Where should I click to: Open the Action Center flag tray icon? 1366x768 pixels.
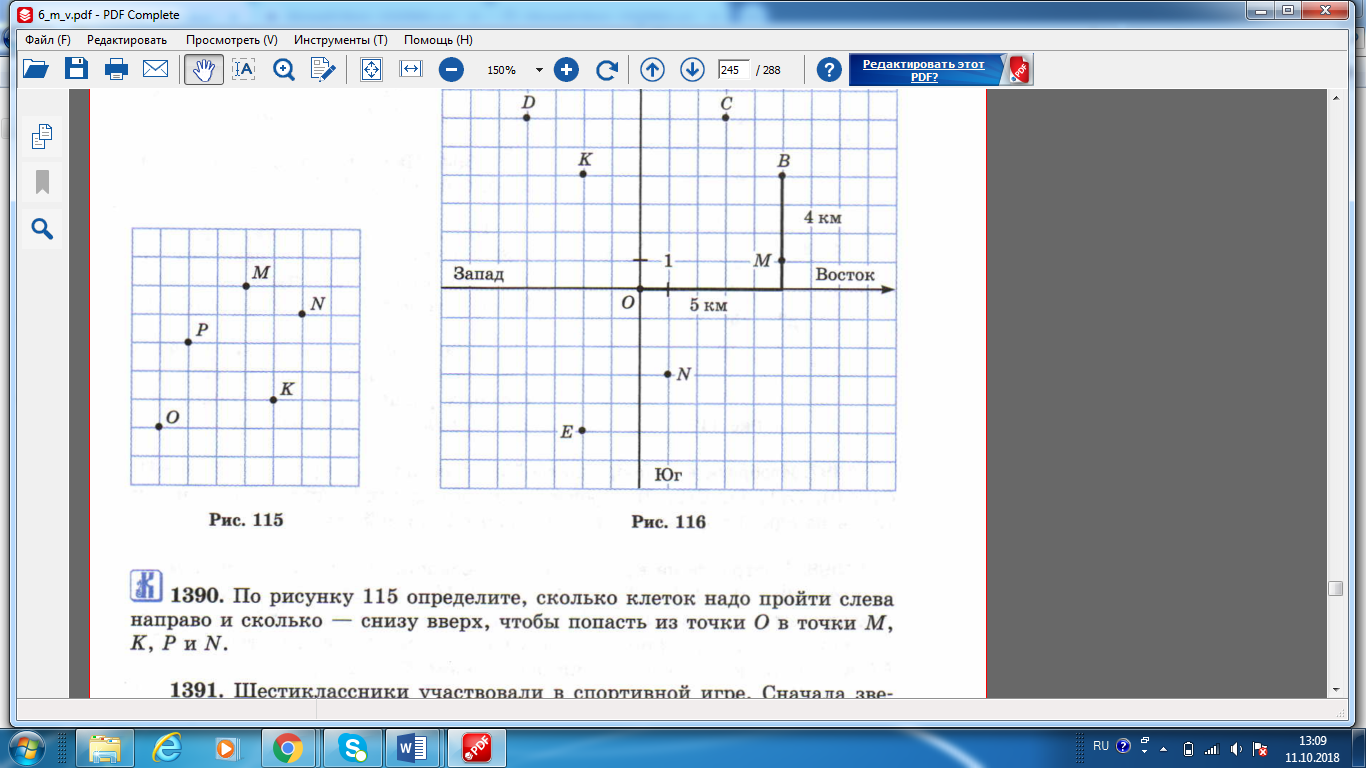(x=1260, y=748)
